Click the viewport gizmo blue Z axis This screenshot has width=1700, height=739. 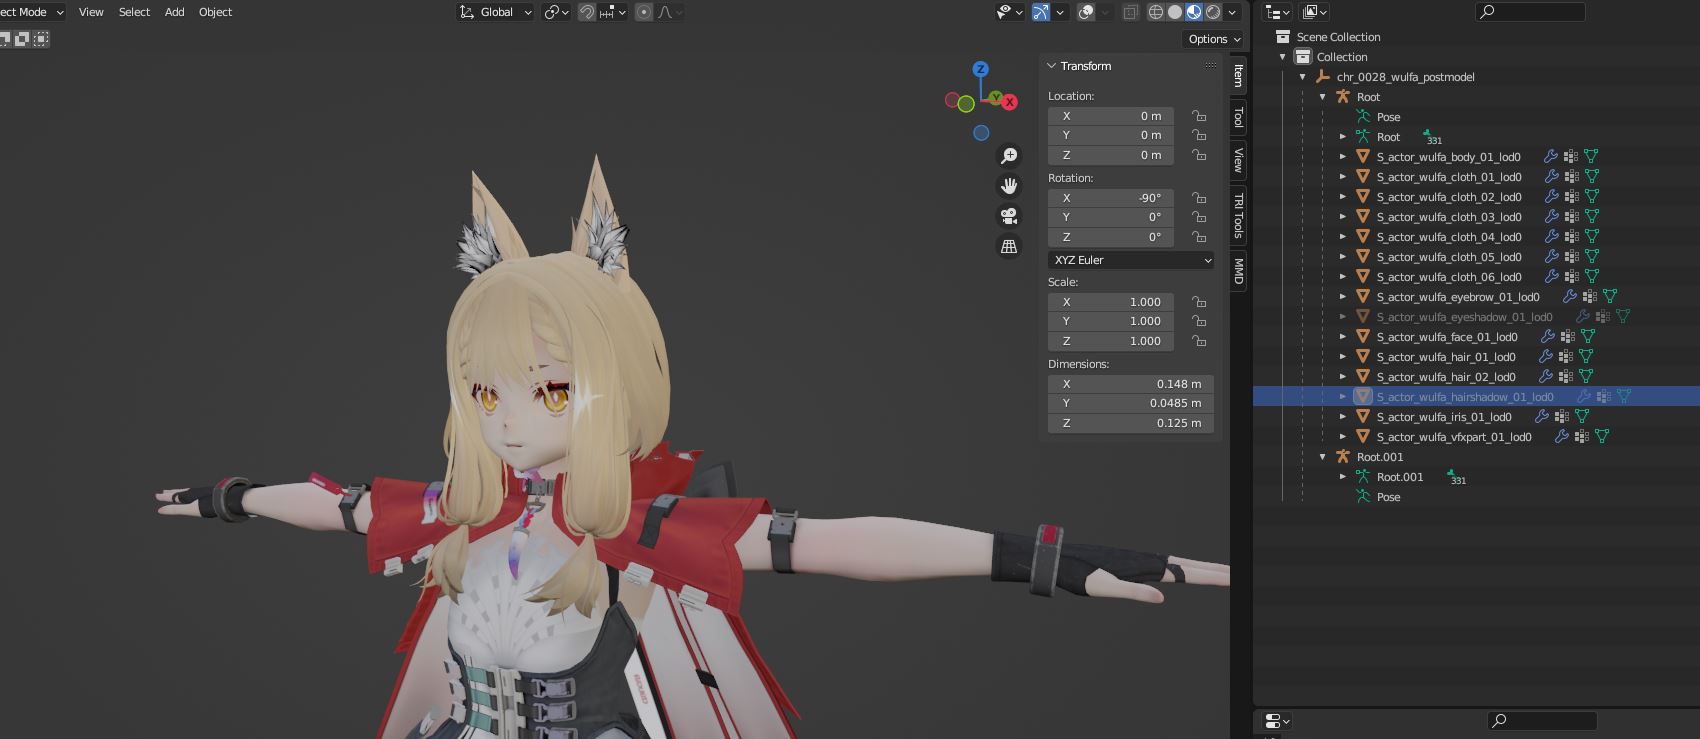(981, 69)
